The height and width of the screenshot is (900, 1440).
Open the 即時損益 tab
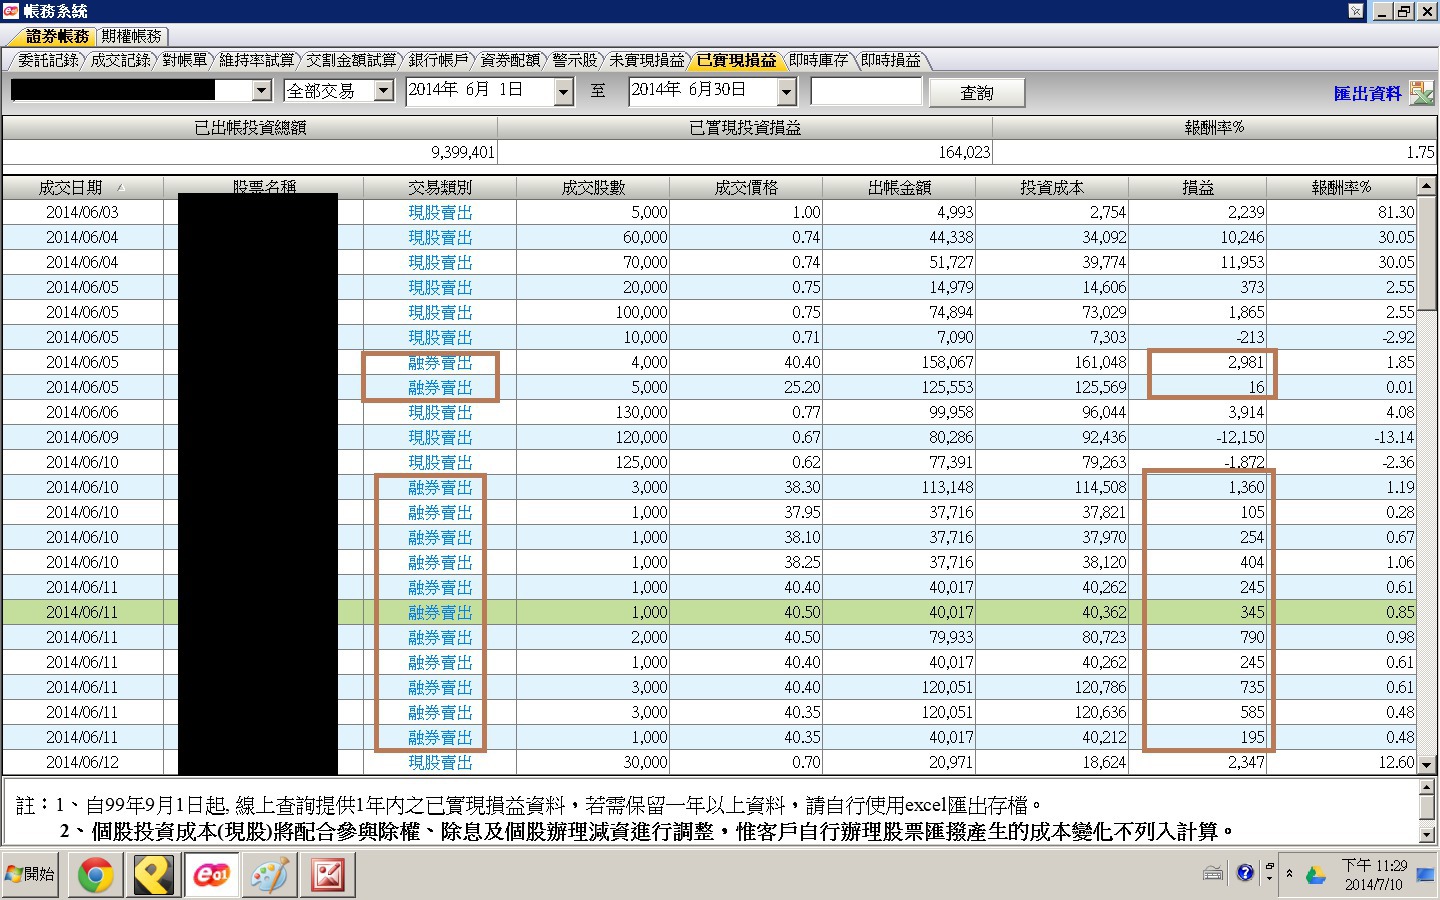(x=890, y=60)
